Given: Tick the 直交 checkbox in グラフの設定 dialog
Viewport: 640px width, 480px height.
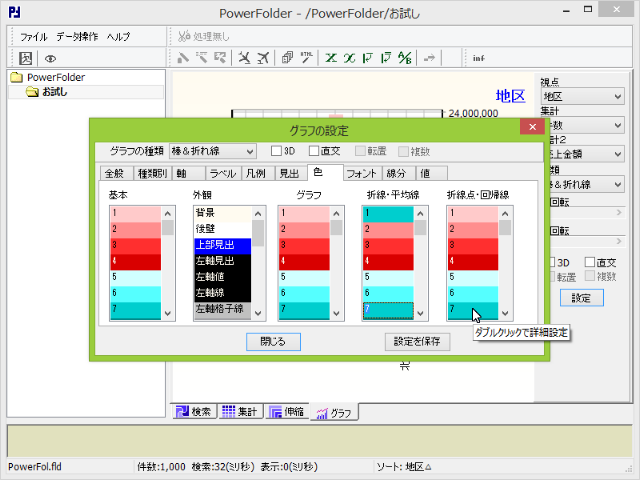Looking at the screenshot, I should (x=314, y=151).
